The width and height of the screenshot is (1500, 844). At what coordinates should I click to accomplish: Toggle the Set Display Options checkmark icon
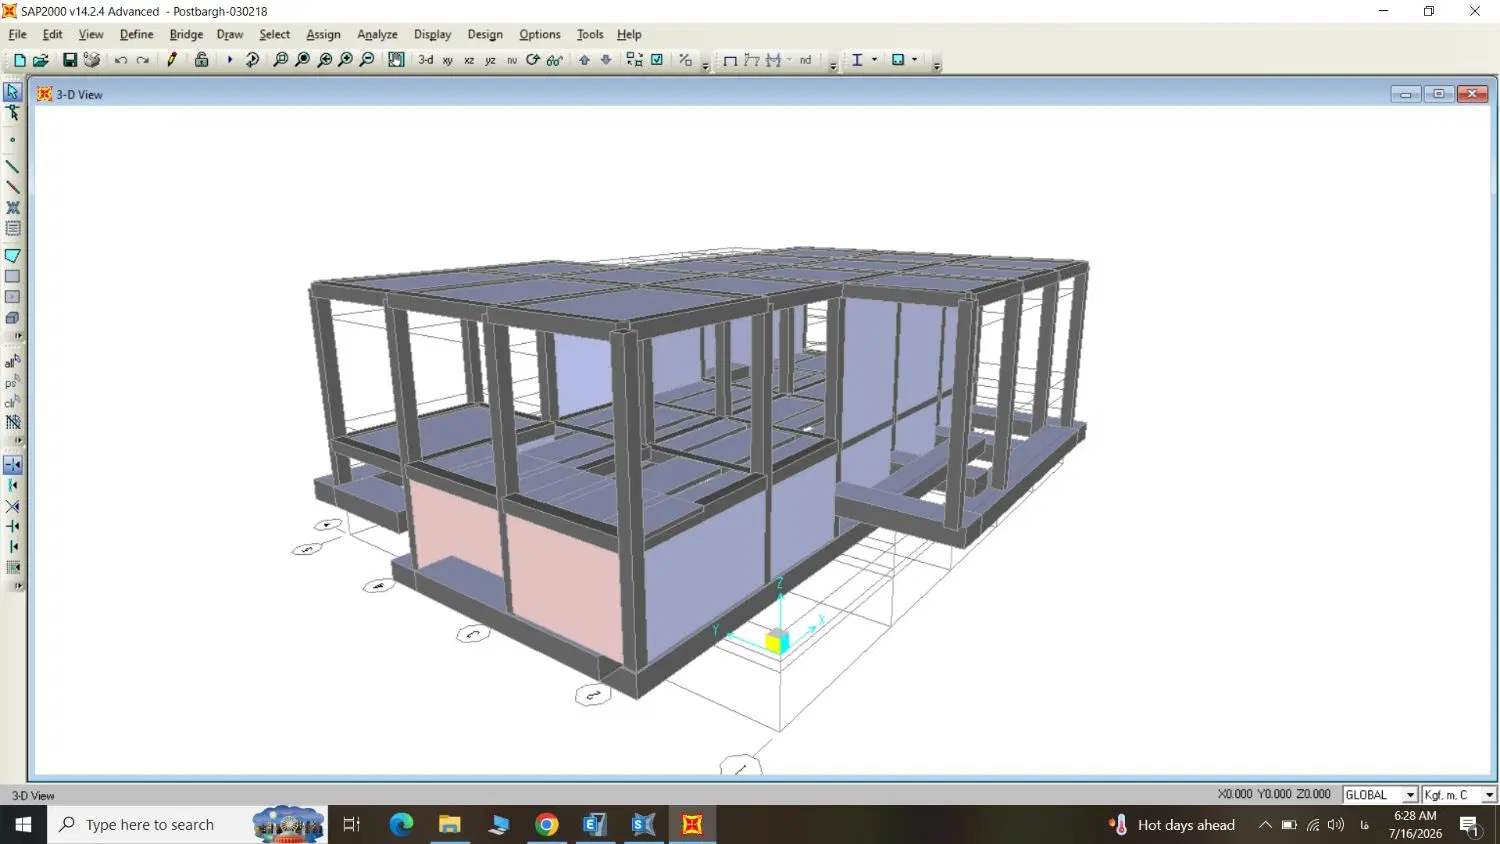point(657,60)
